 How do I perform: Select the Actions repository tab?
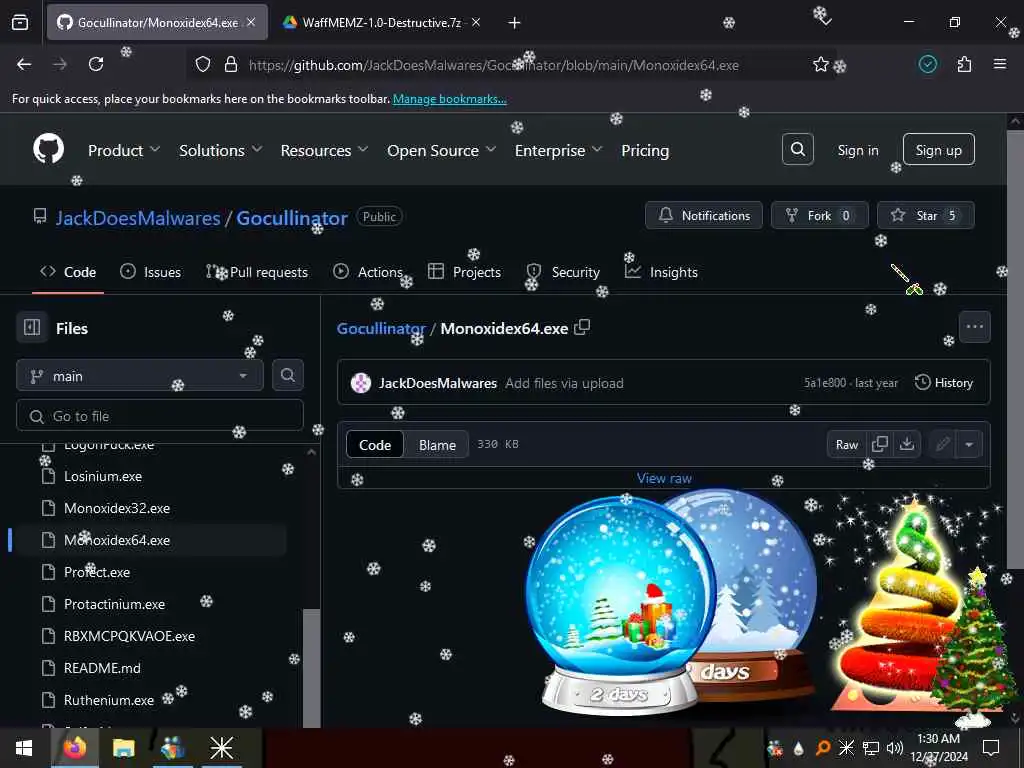point(368,272)
